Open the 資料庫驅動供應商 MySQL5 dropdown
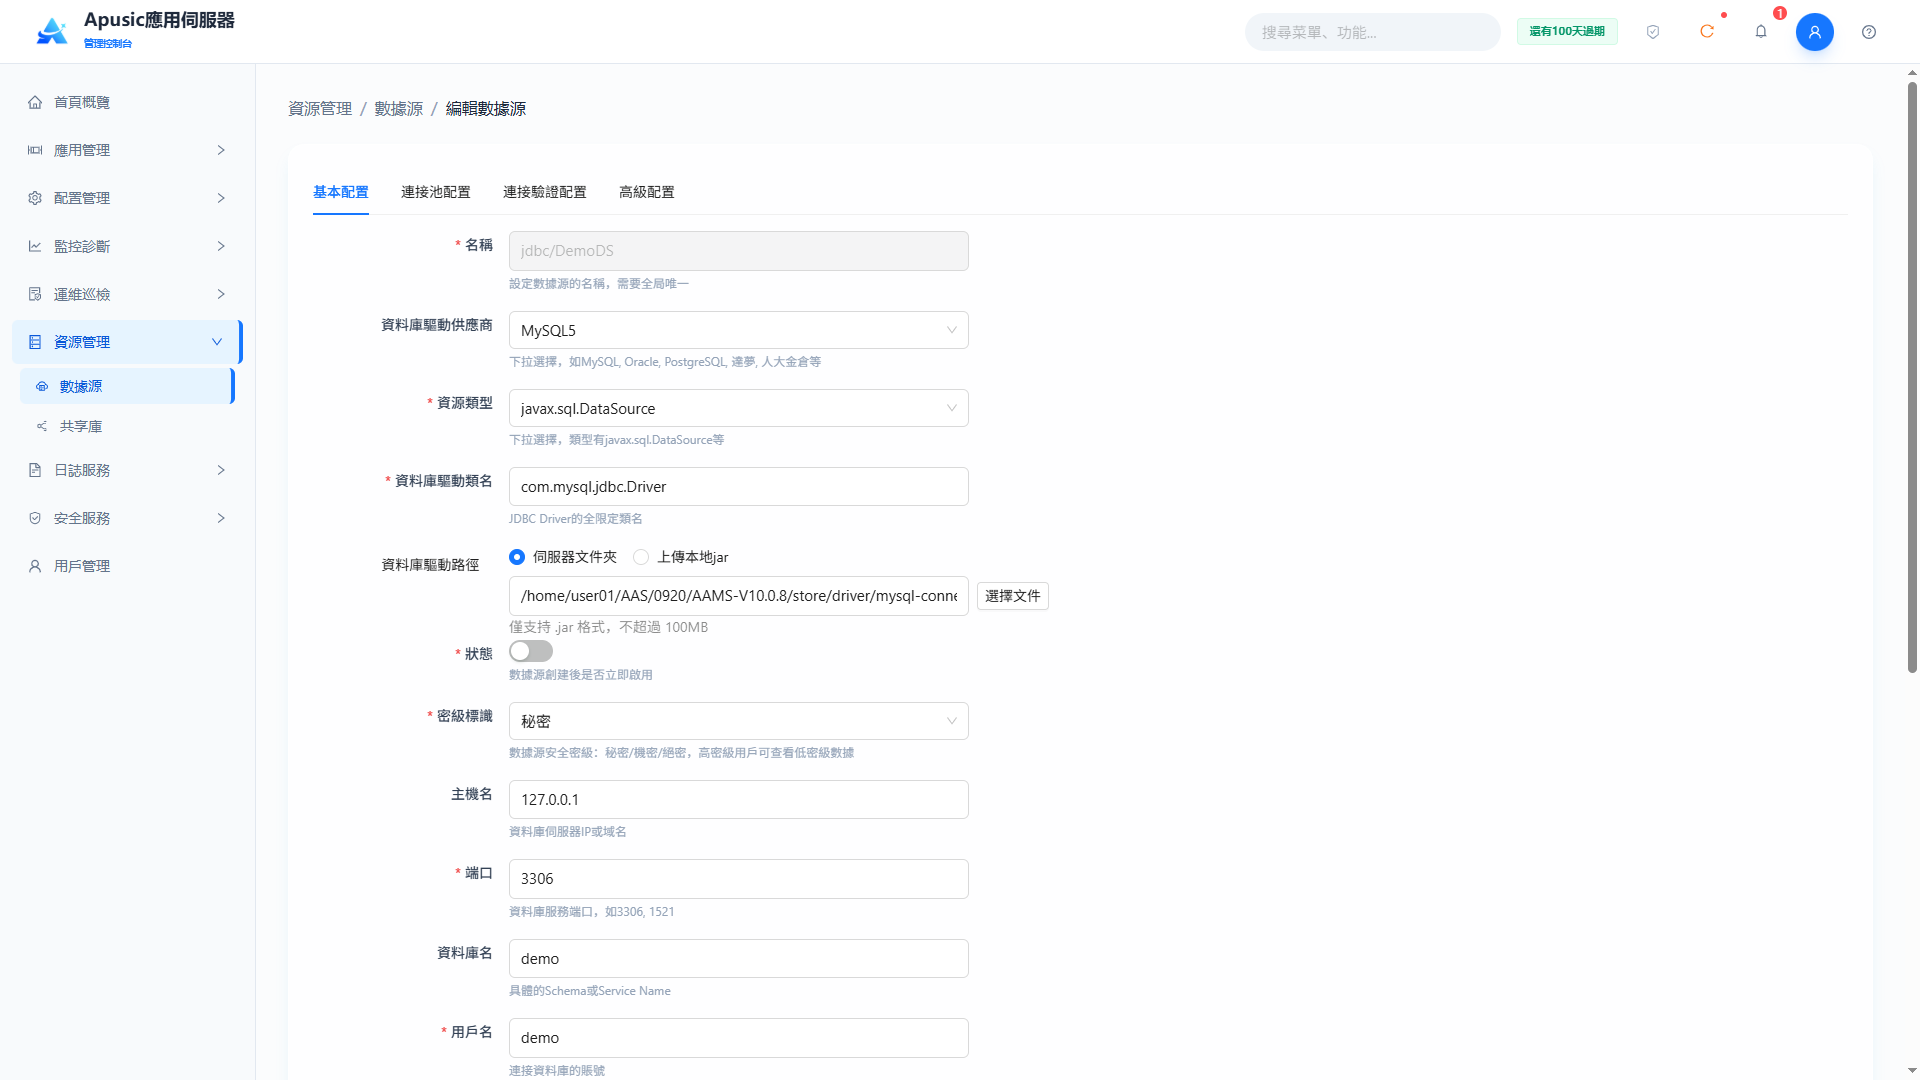This screenshot has width=1920, height=1080. pos(738,330)
